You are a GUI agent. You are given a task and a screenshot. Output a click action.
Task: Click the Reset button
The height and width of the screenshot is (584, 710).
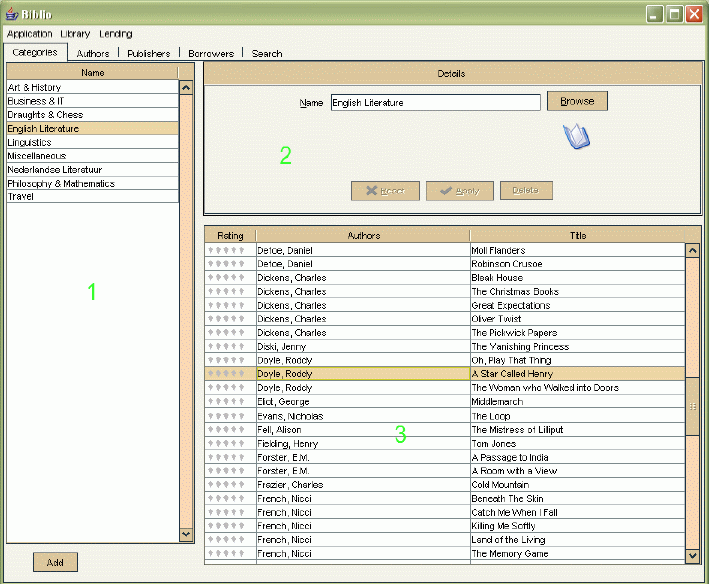(385, 191)
